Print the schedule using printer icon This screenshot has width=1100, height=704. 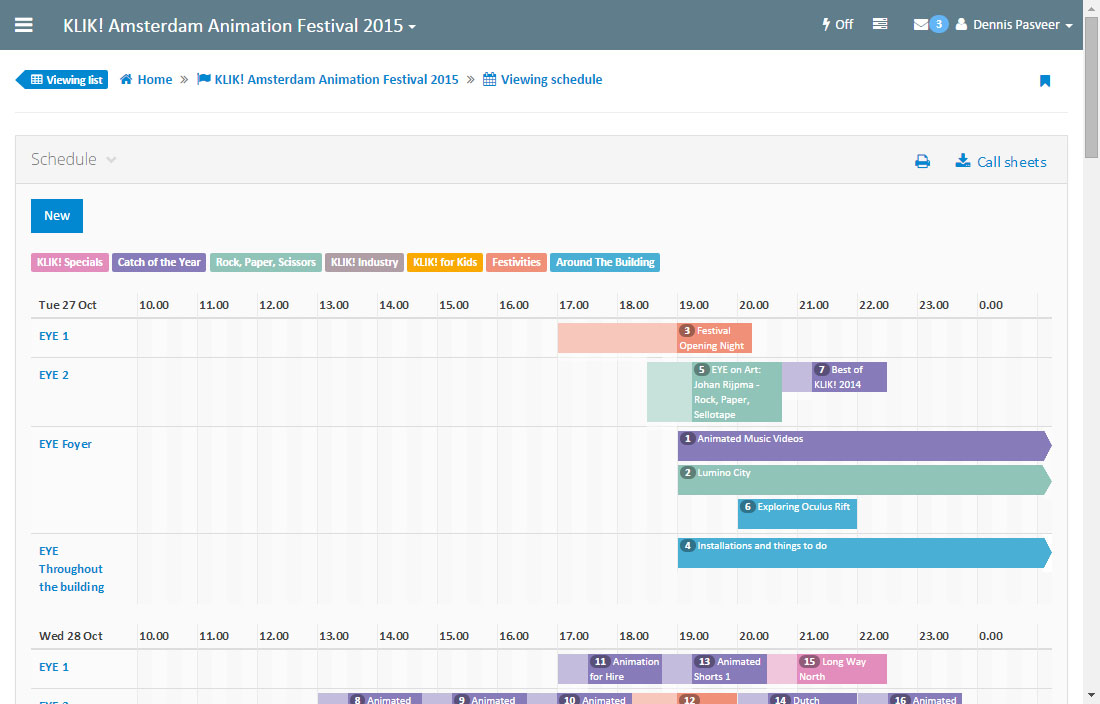tap(922, 162)
